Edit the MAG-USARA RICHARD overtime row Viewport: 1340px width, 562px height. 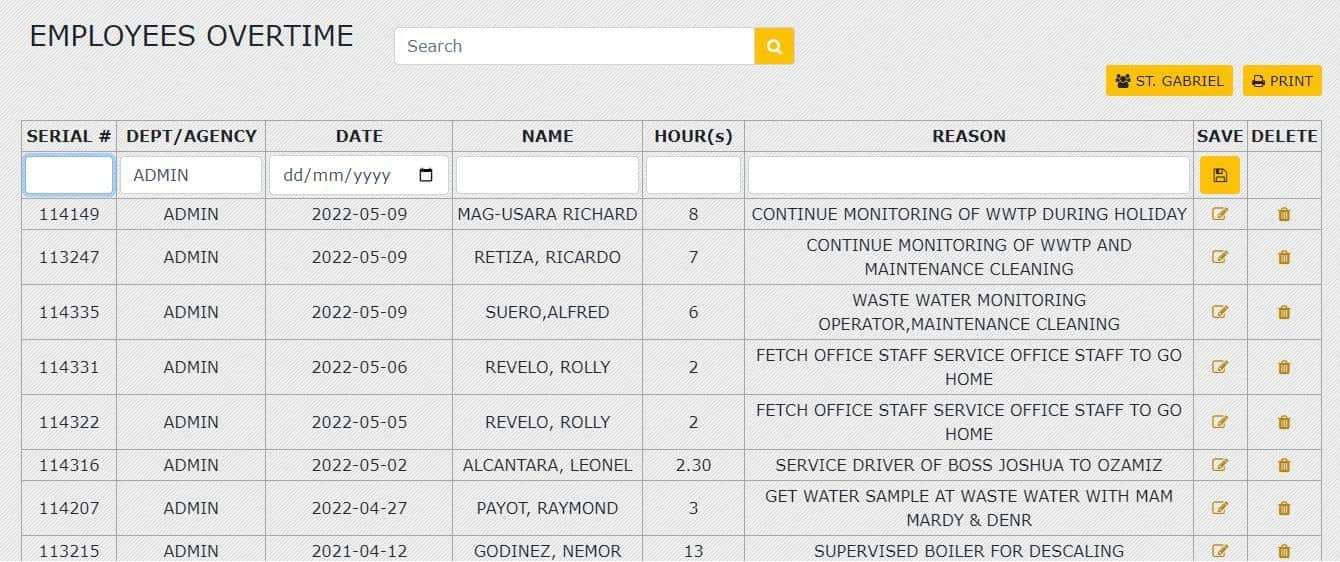(x=1219, y=213)
